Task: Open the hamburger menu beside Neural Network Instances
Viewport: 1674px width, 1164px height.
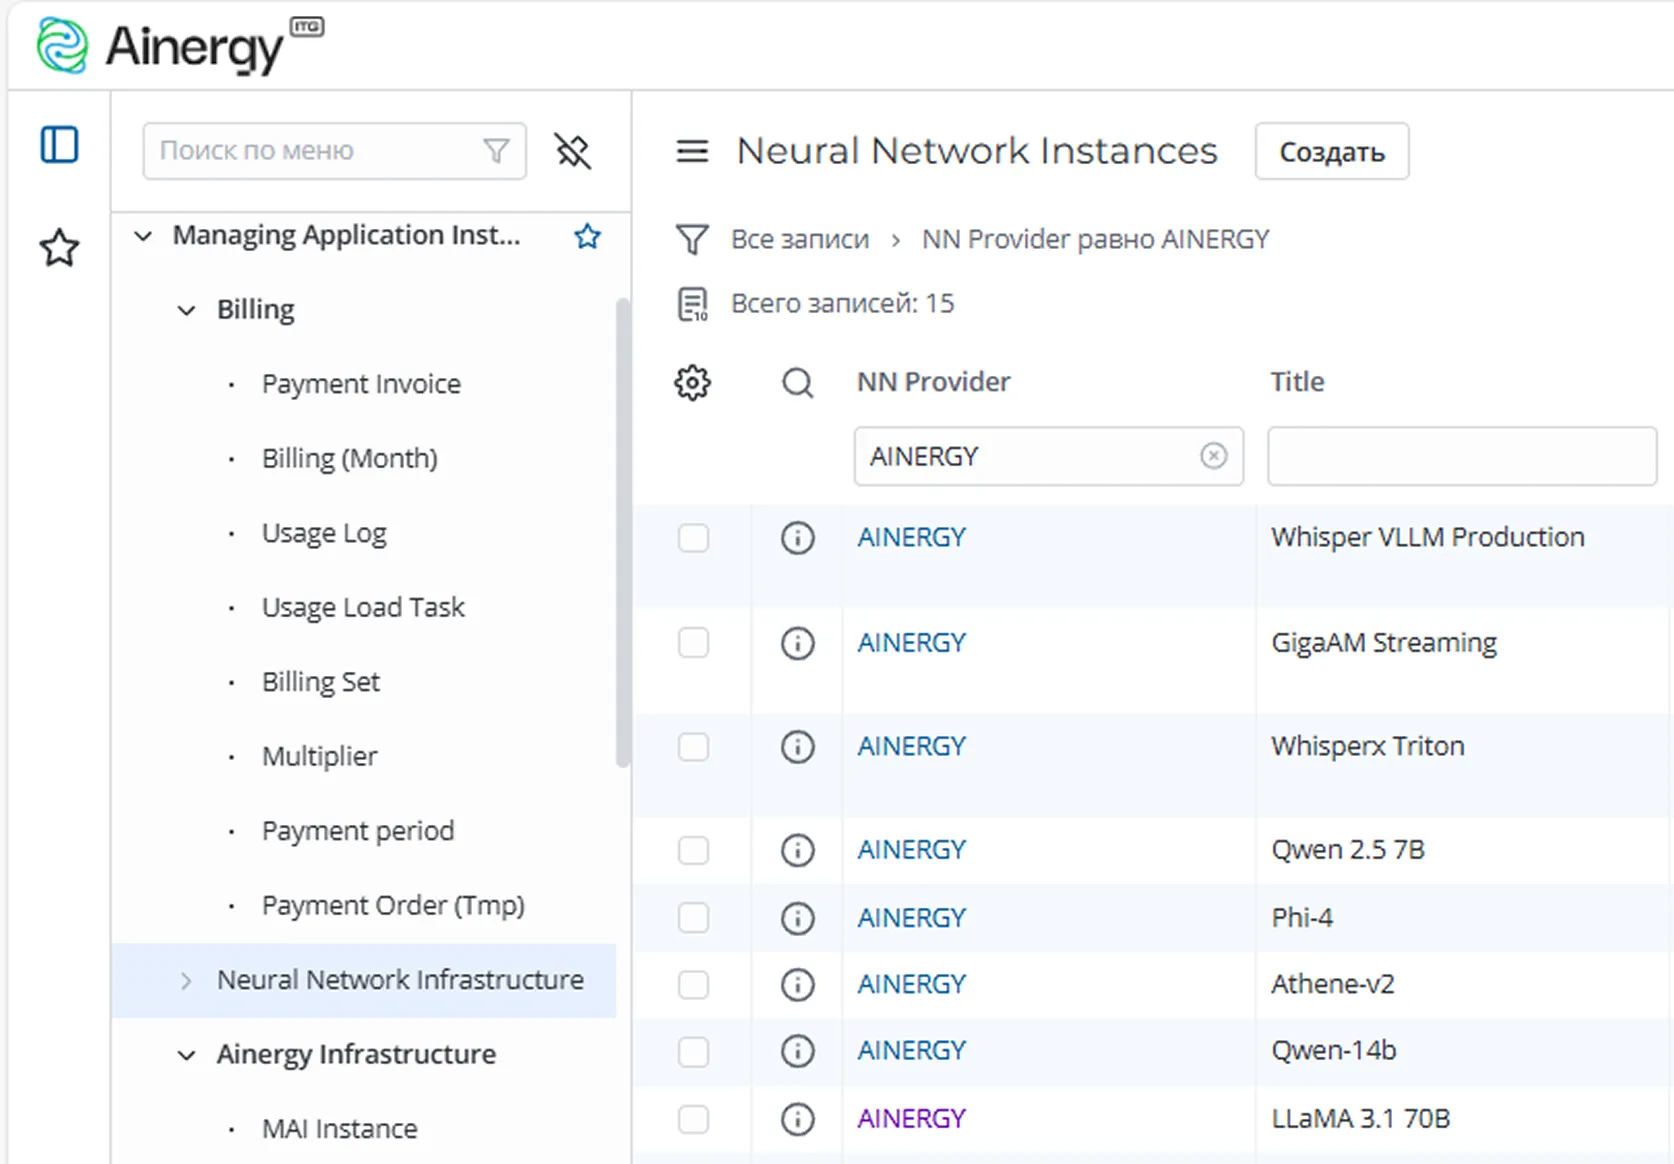Action: [x=692, y=151]
